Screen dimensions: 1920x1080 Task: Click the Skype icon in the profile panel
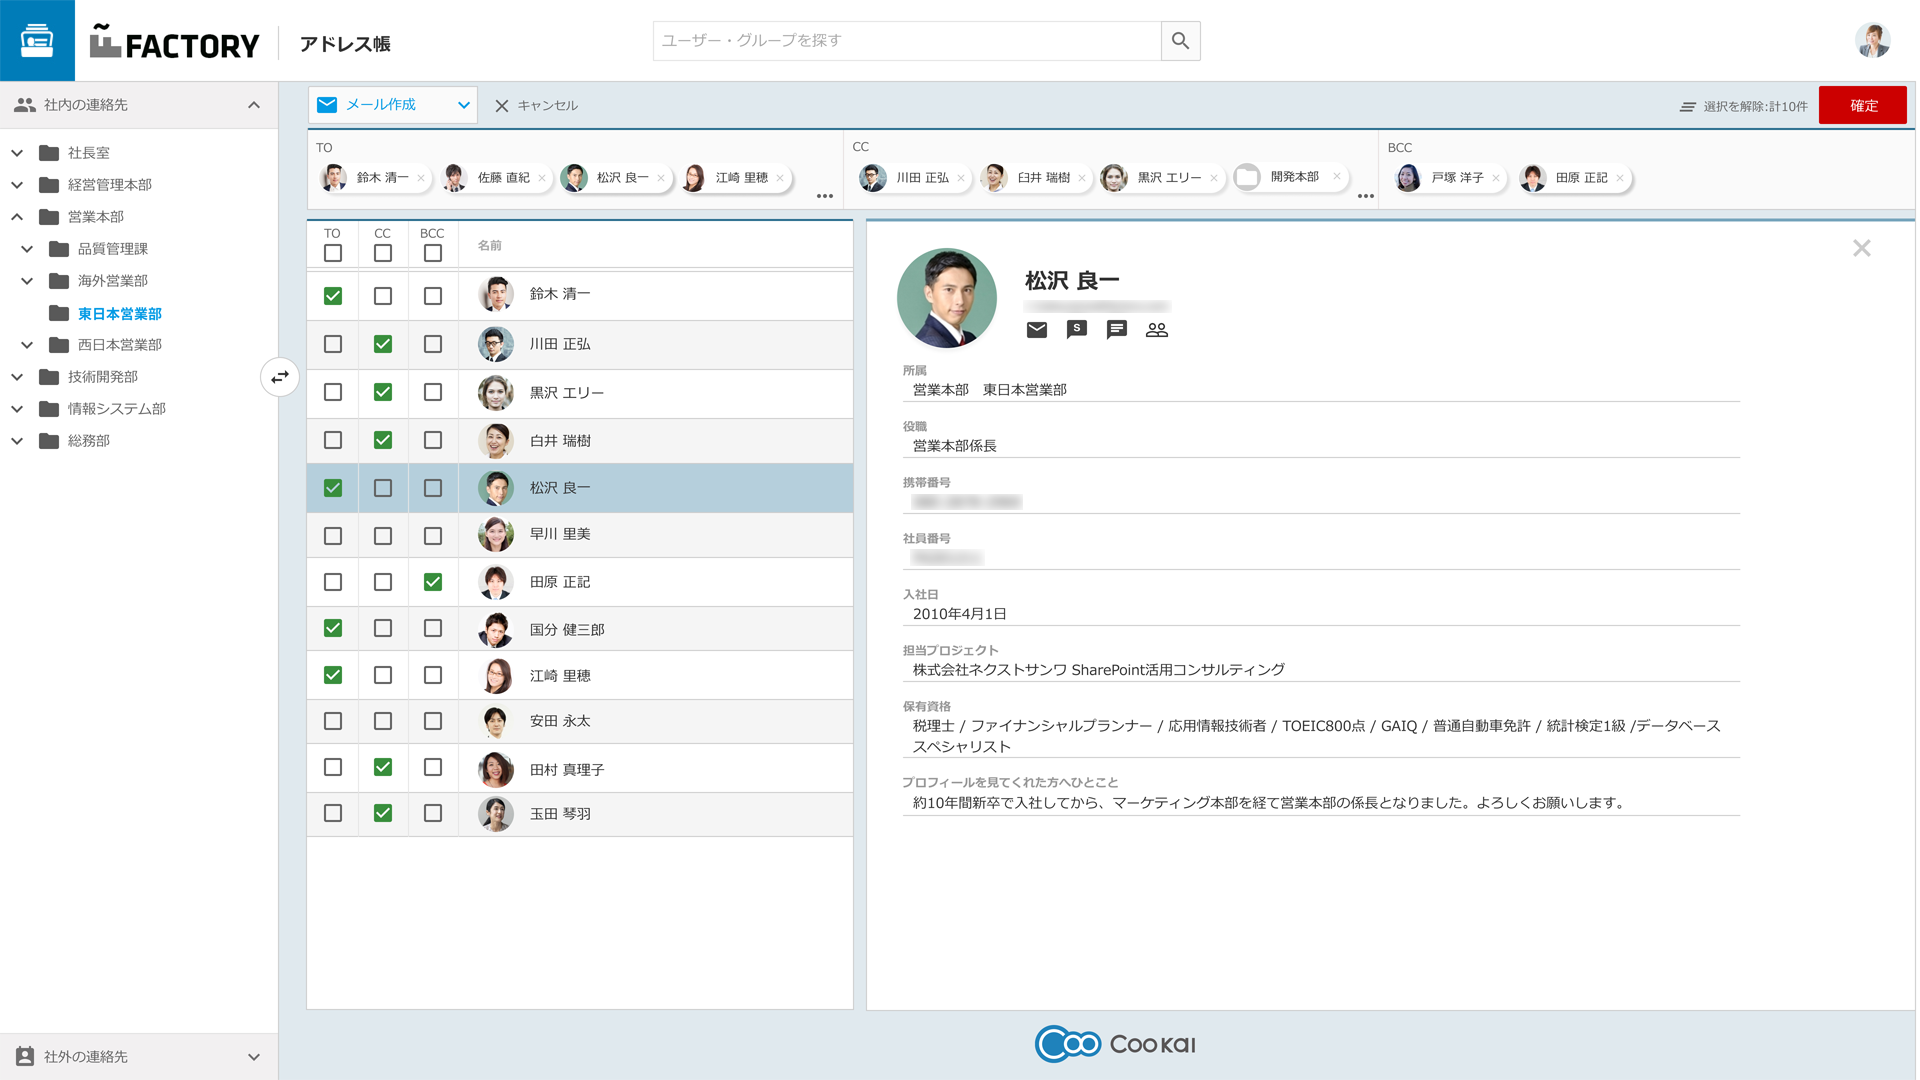[1076, 330]
